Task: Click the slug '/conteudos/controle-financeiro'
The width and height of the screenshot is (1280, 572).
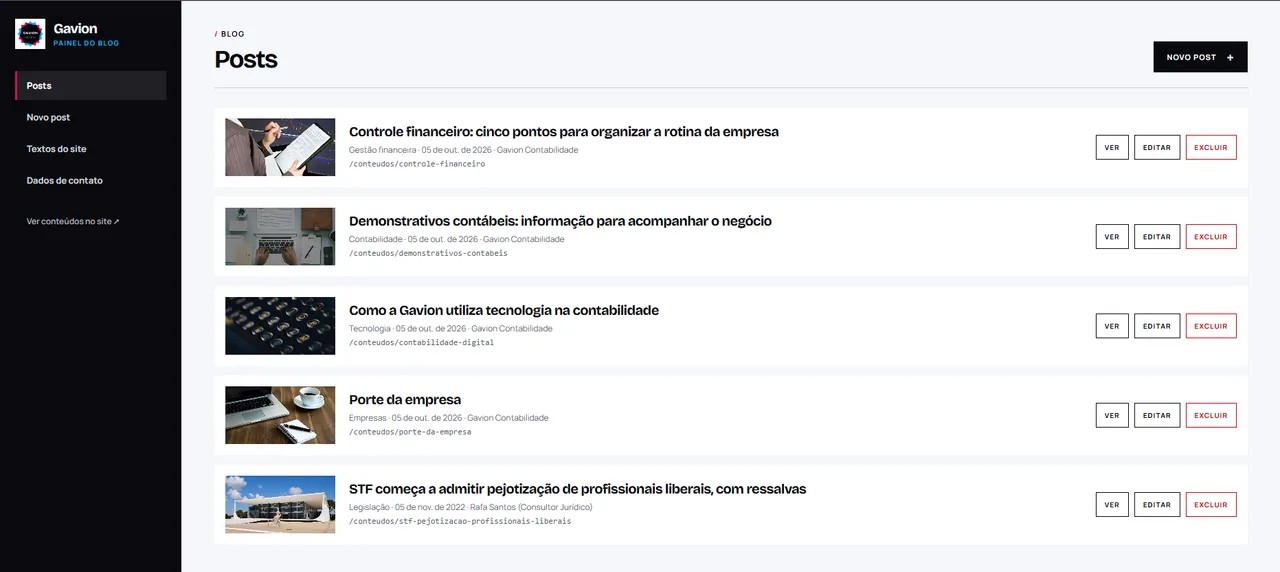Action: pyautogui.click(x=417, y=164)
